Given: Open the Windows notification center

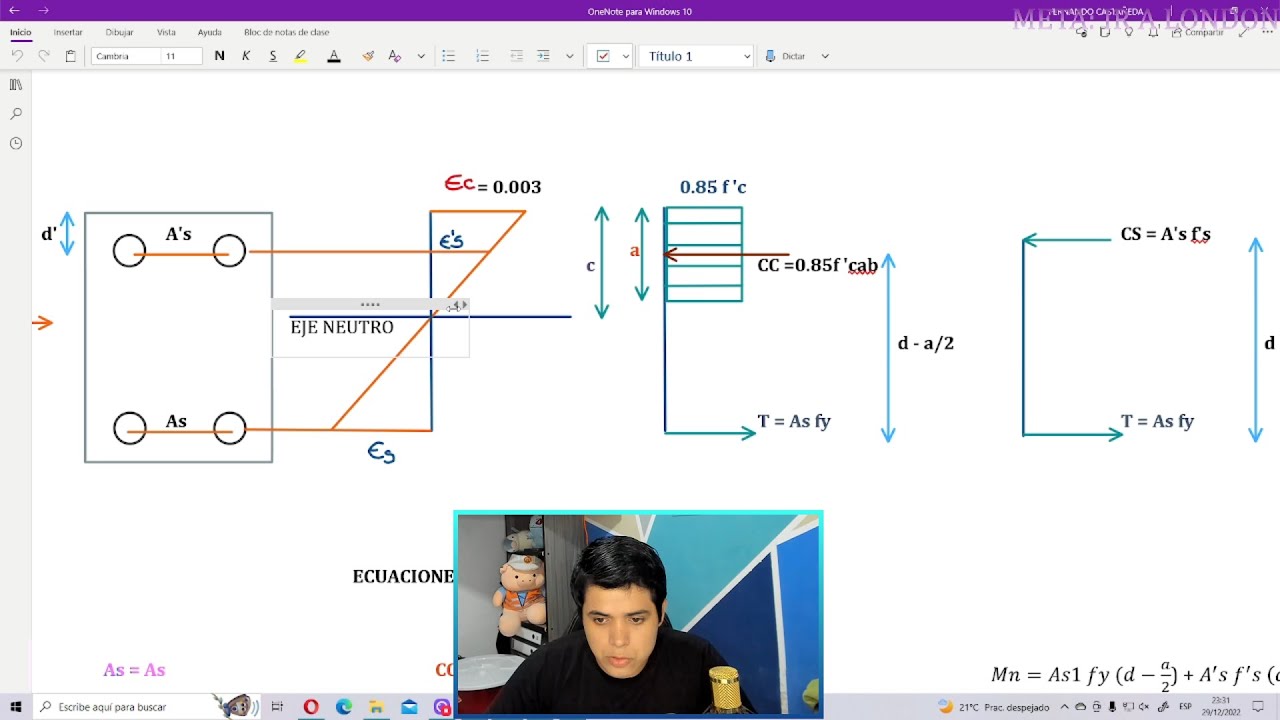Looking at the screenshot, I should [1258, 707].
